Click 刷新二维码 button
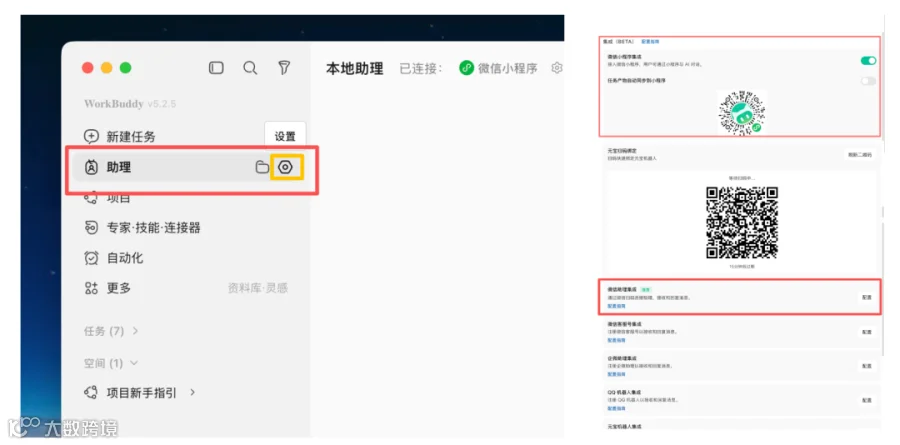 [x=859, y=154]
